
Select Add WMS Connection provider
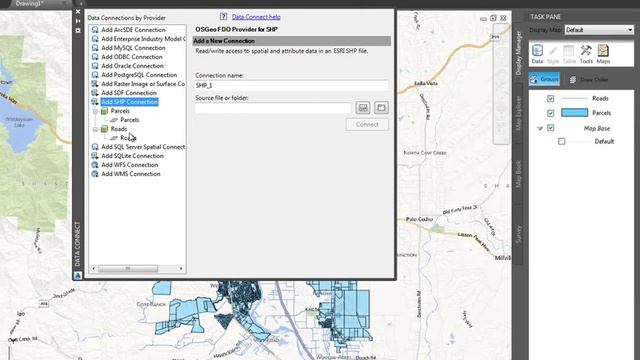131,173
